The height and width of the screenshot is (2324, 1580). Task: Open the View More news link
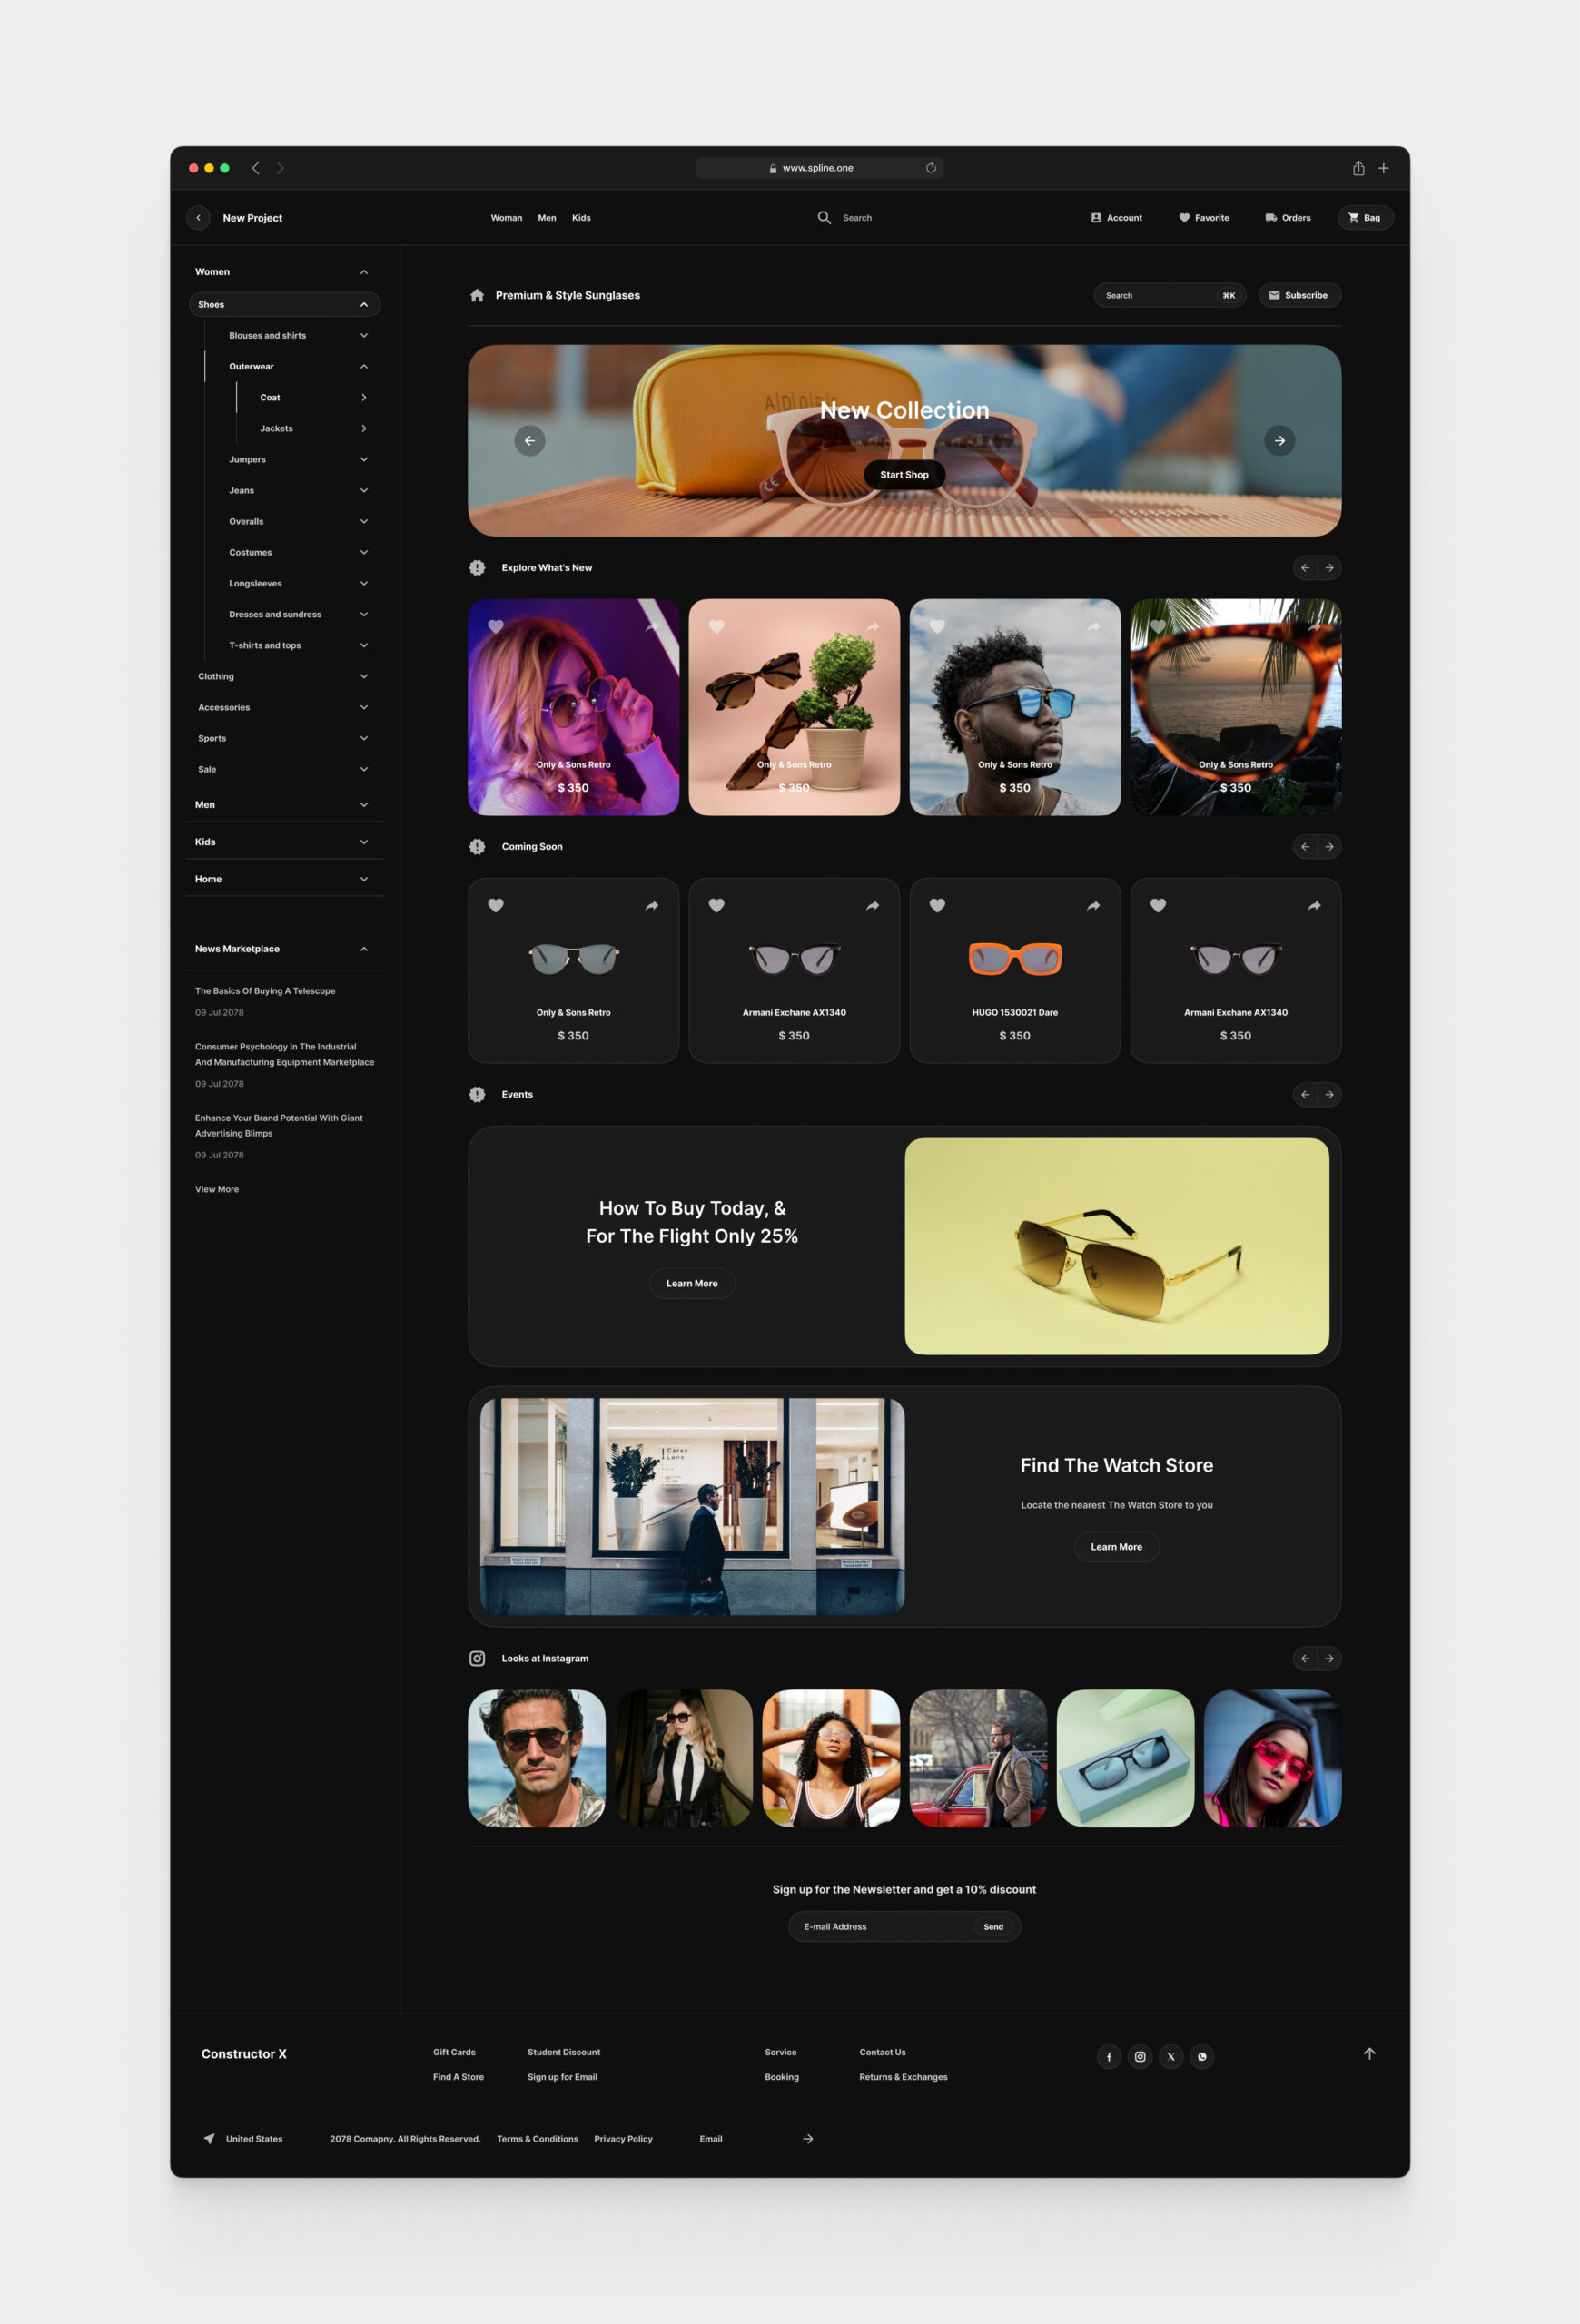(217, 1190)
